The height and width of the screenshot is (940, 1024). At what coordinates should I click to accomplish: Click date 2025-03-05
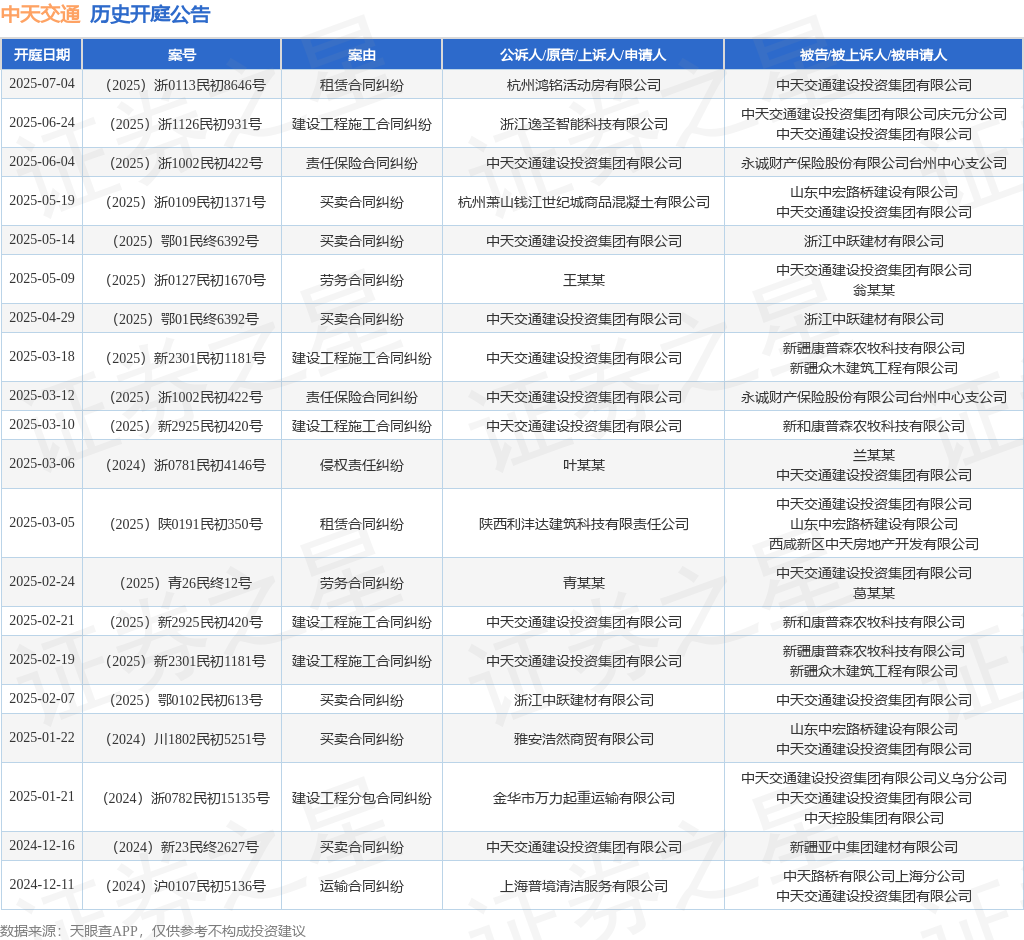42,523
